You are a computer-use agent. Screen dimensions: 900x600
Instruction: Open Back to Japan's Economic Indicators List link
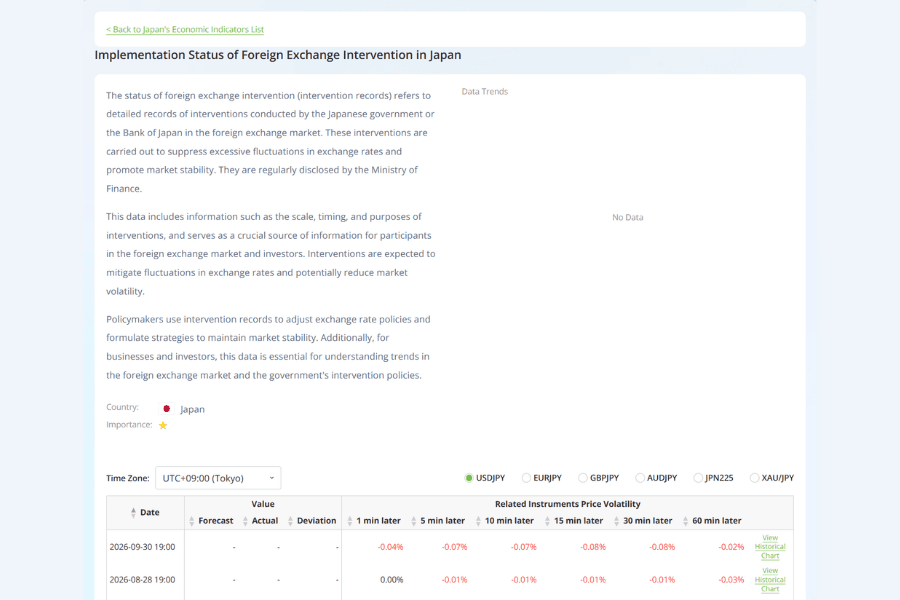(x=185, y=29)
